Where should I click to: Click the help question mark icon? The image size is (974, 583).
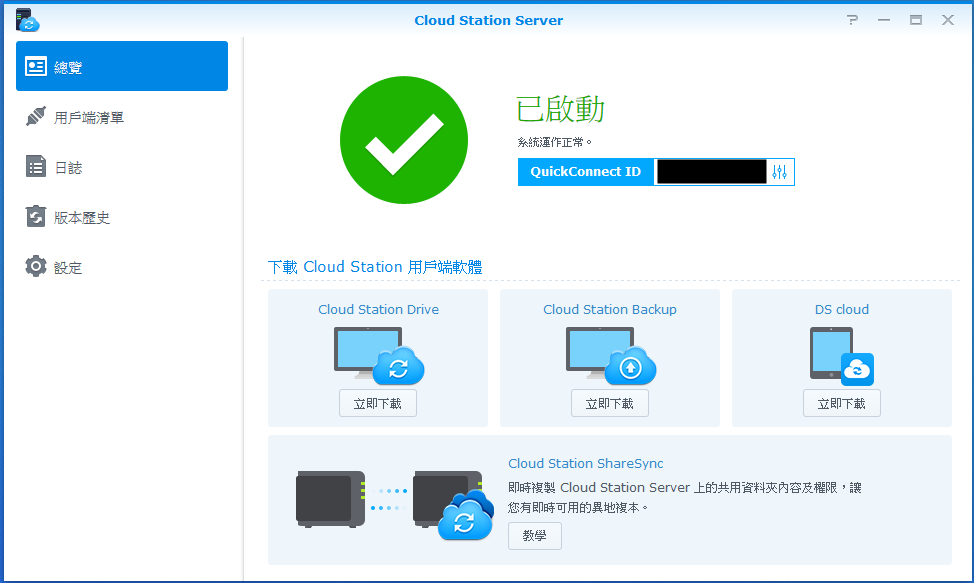pyautogui.click(x=852, y=20)
